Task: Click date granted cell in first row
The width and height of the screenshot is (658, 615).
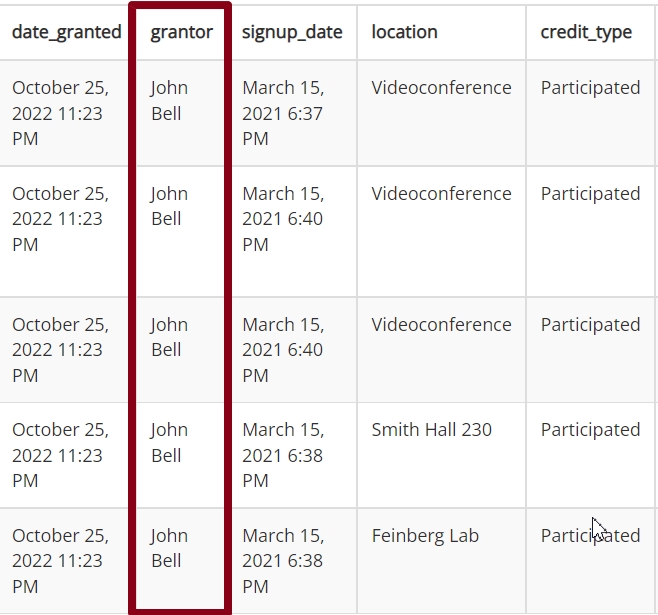Action: [x=60, y=113]
